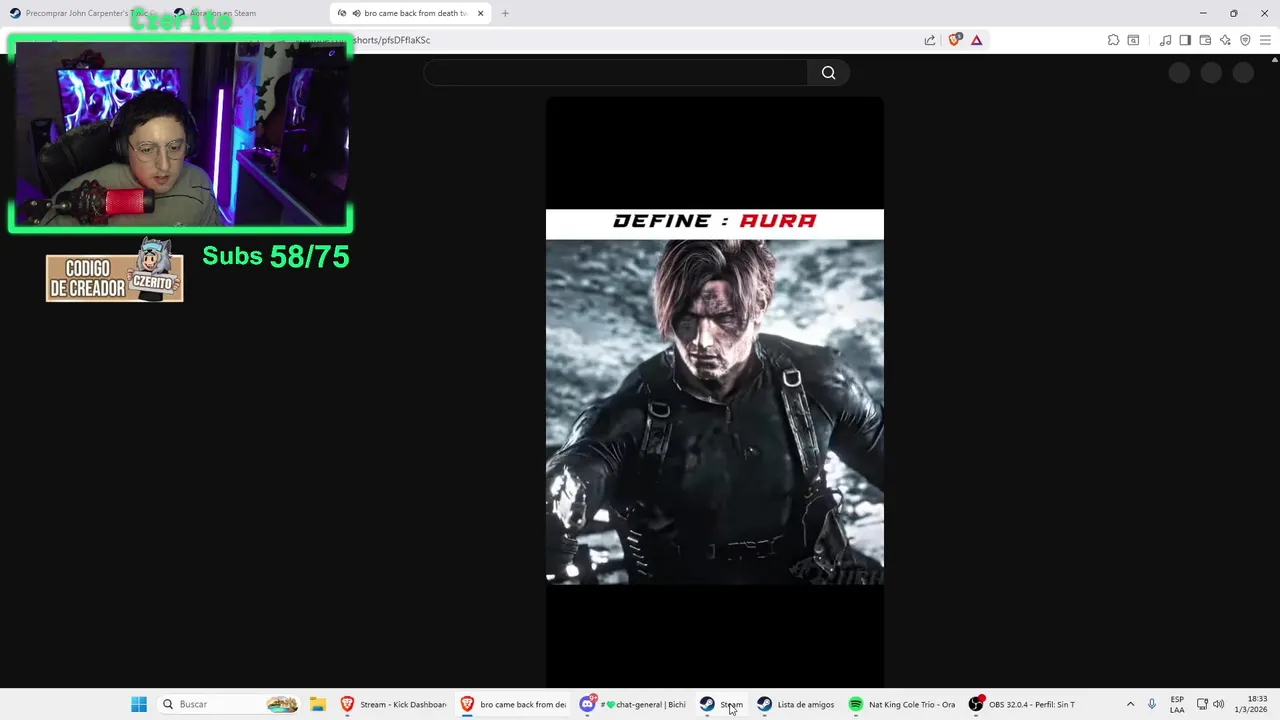Open OBS 32.0.4 taskbar window
The height and width of the screenshot is (720, 1280).
pos(1022,704)
